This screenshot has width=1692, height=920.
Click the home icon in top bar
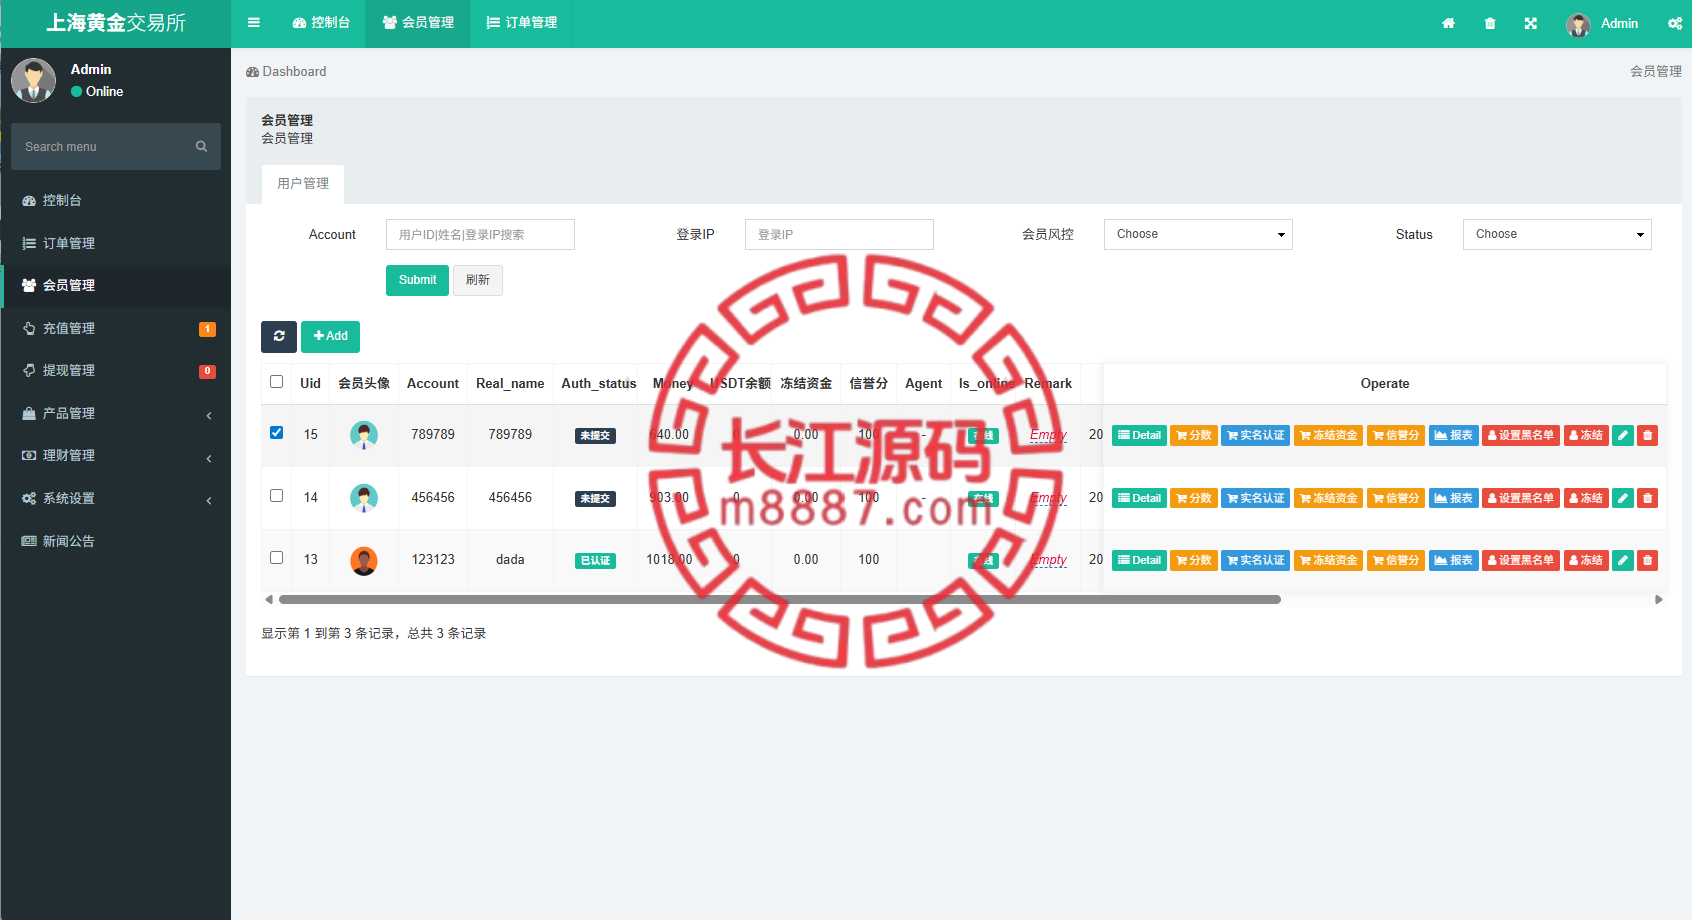tap(1448, 23)
